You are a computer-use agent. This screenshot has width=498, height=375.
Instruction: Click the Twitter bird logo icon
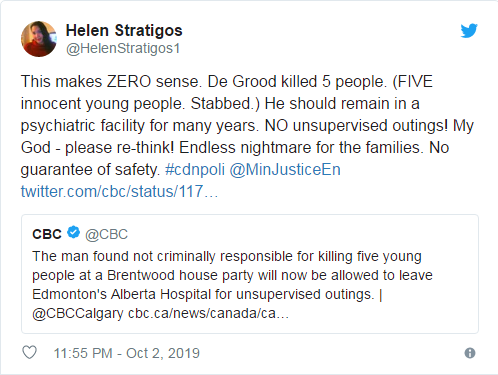pos(469,31)
